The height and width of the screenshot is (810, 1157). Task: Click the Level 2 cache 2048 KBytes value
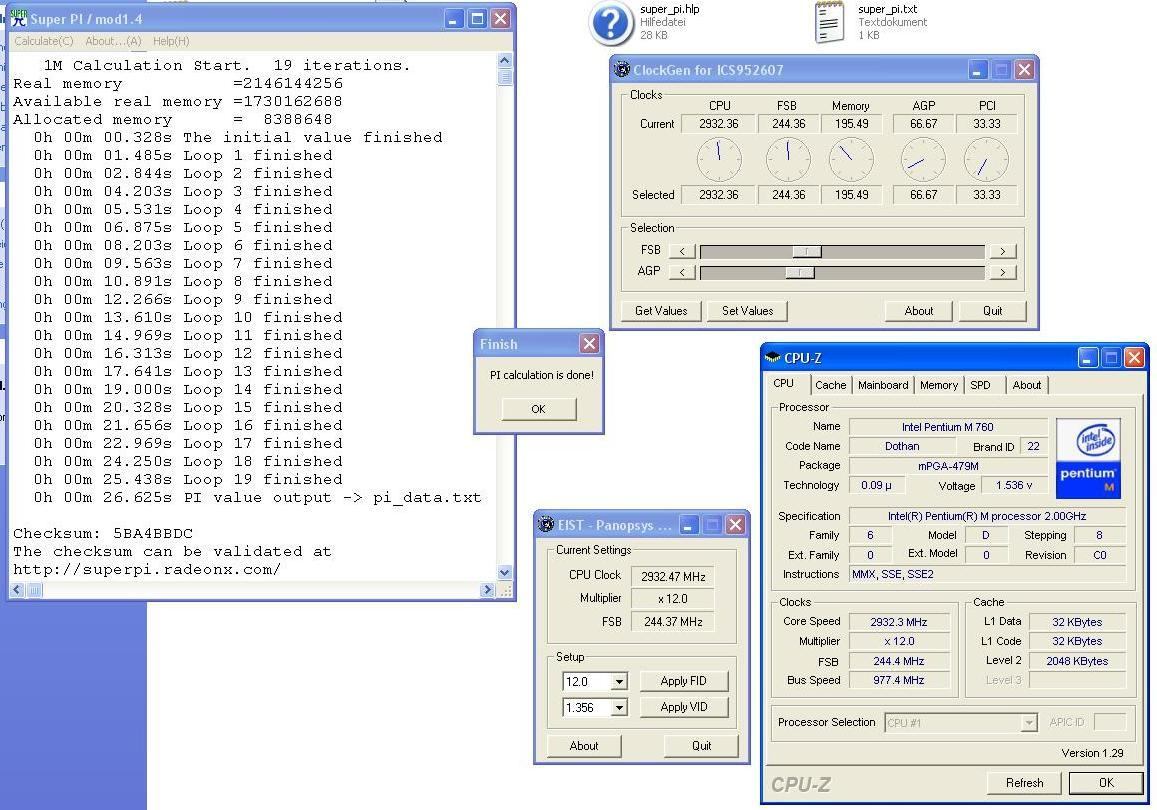[1077, 661]
